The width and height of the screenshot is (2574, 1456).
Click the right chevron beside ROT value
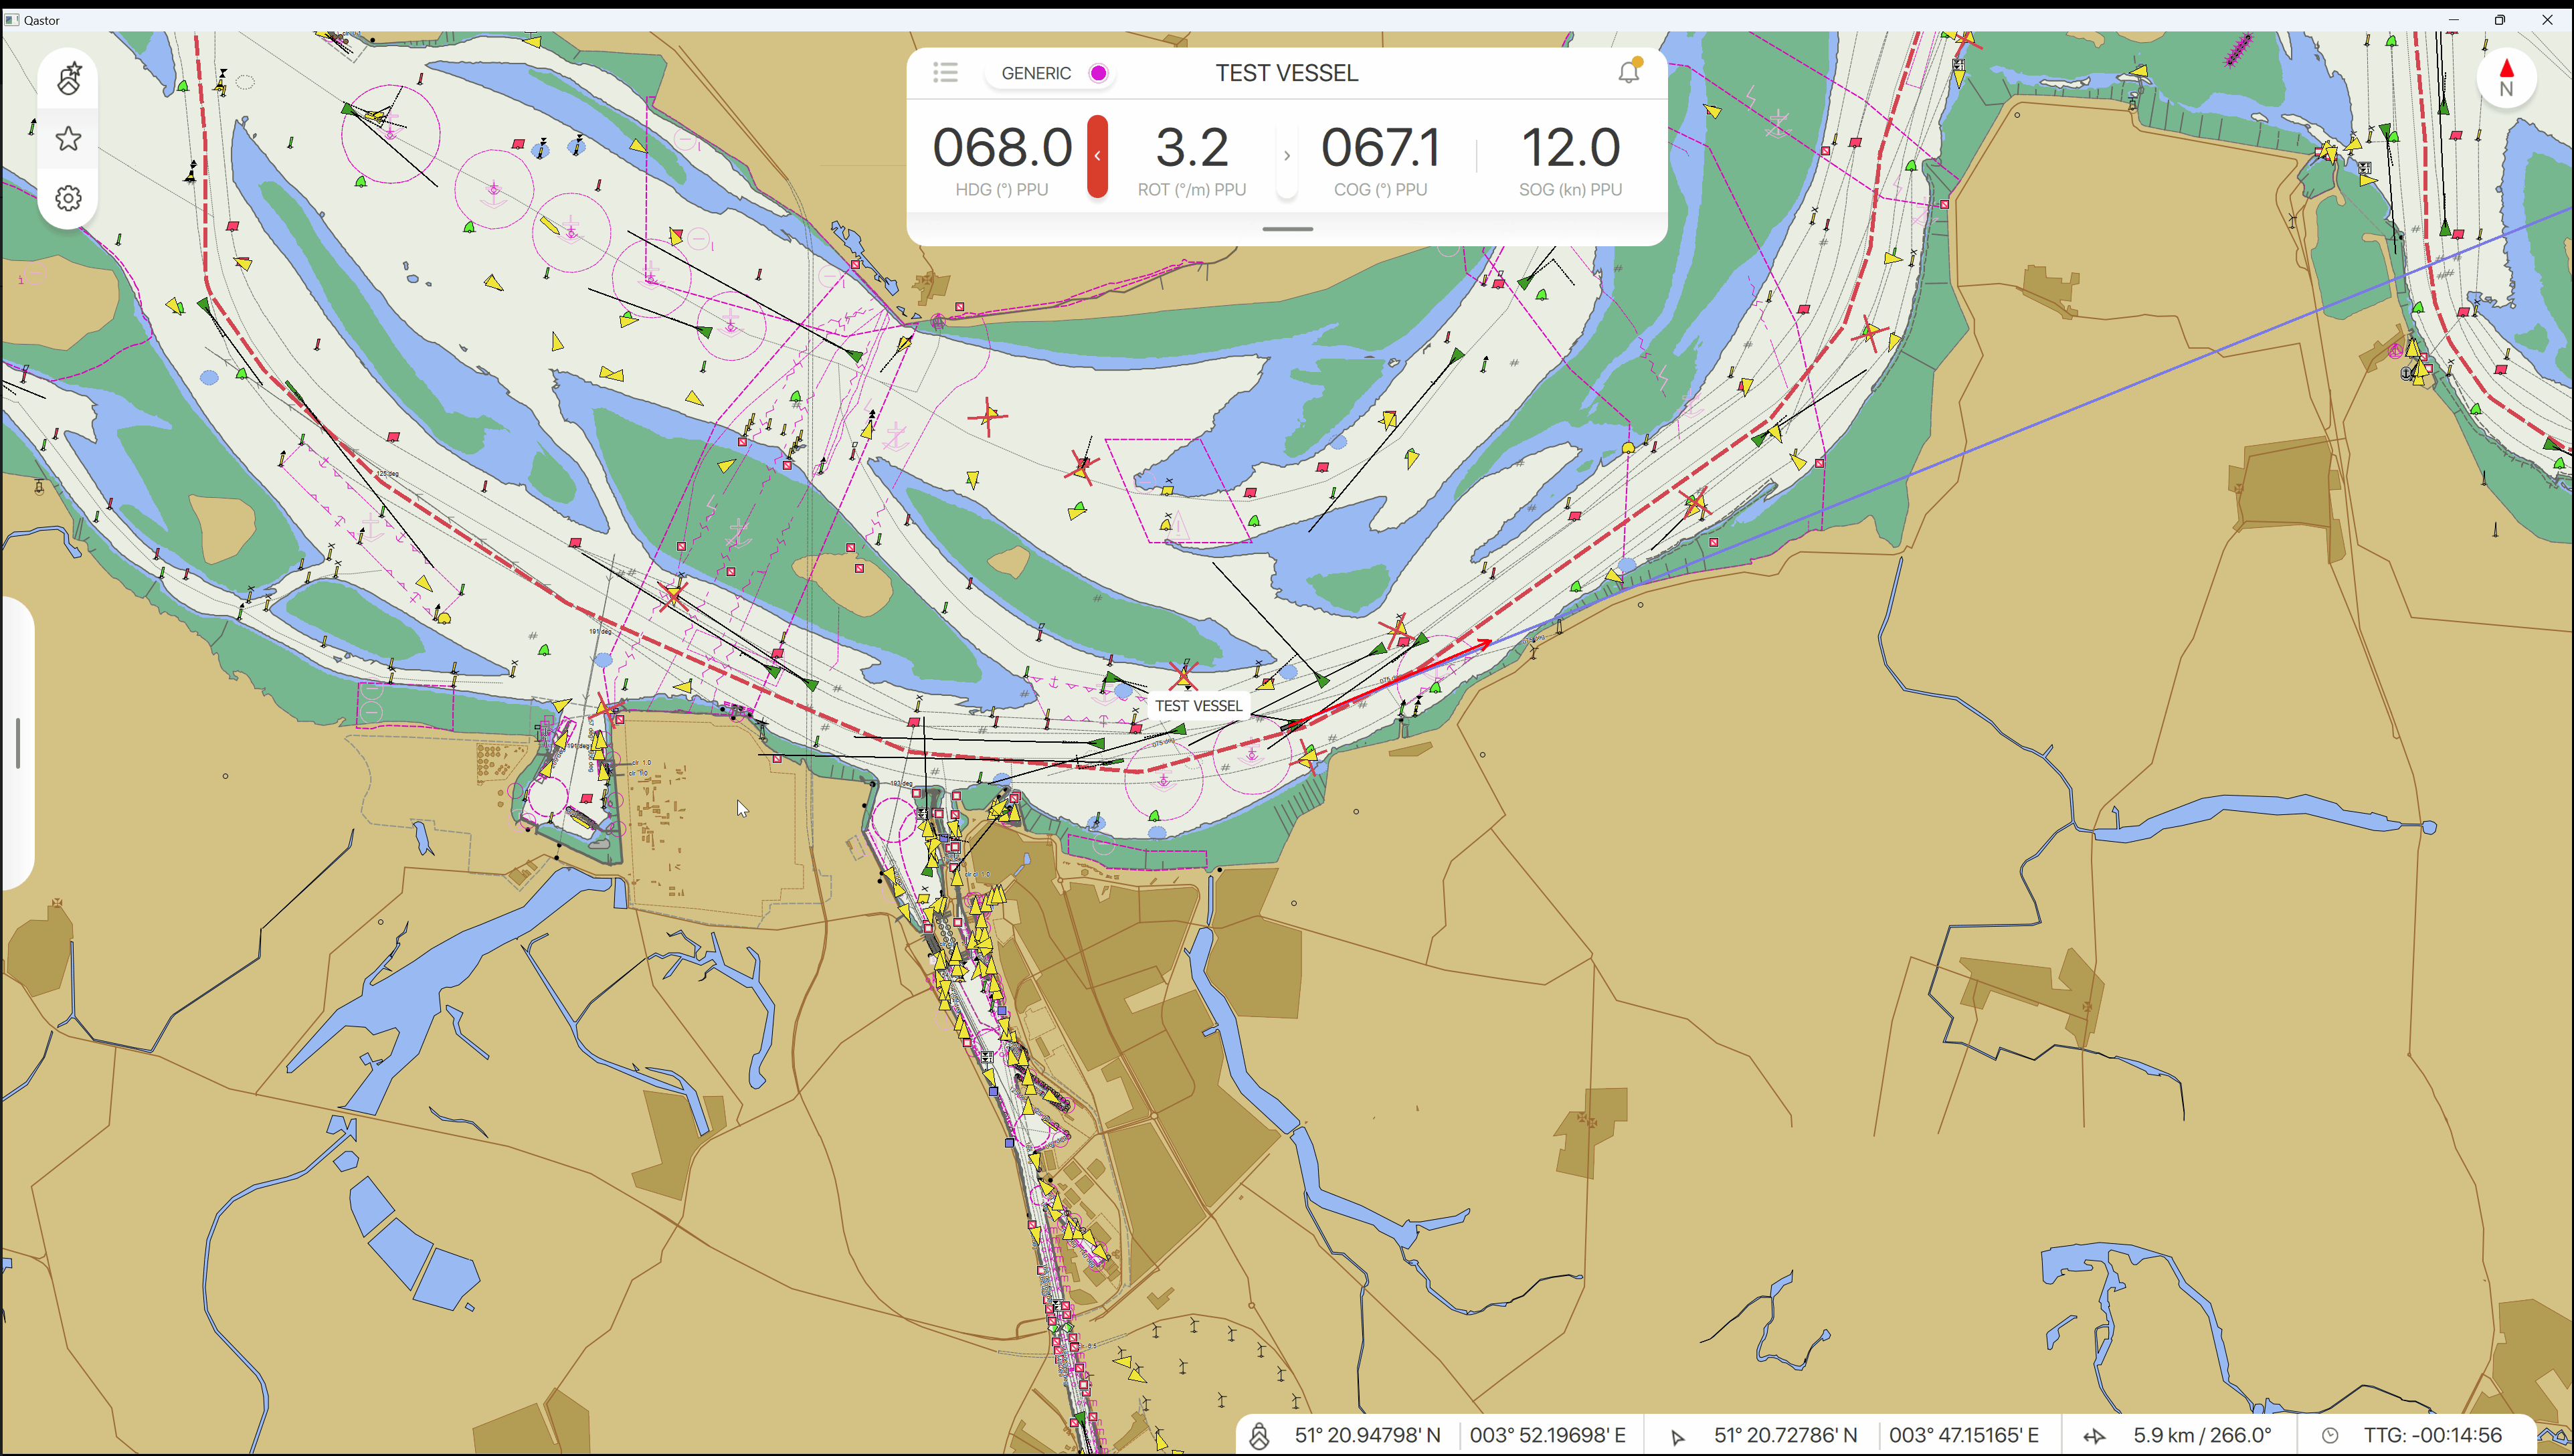[x=1286, y=156]
